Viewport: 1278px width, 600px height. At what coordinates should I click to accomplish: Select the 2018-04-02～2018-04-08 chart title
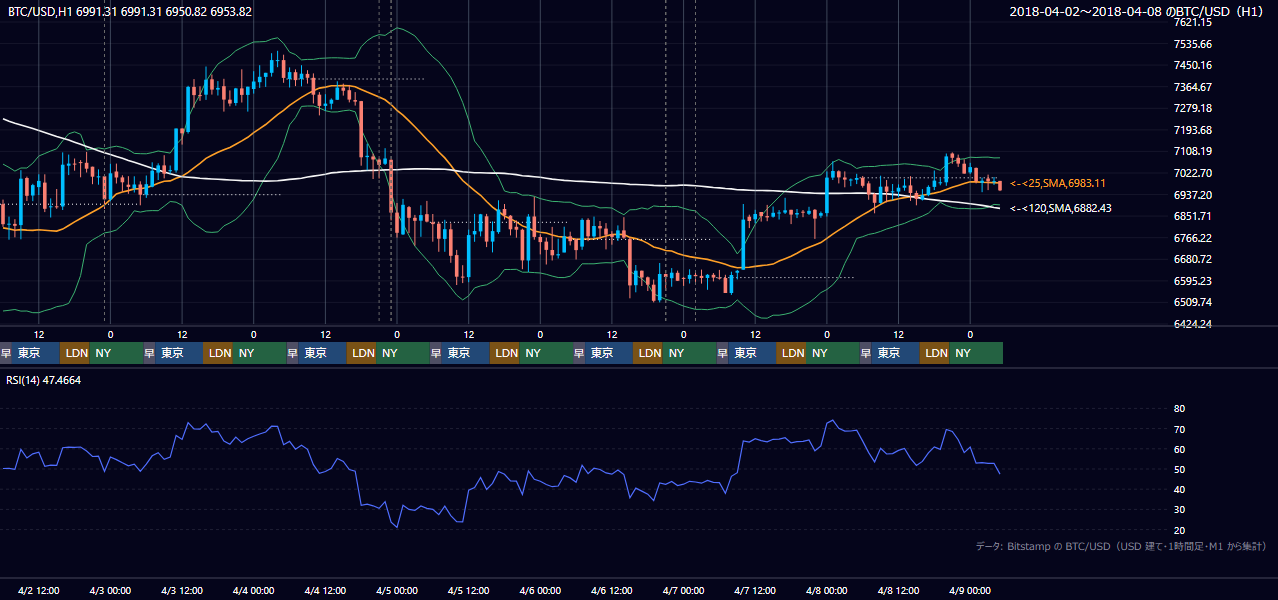1139,11
